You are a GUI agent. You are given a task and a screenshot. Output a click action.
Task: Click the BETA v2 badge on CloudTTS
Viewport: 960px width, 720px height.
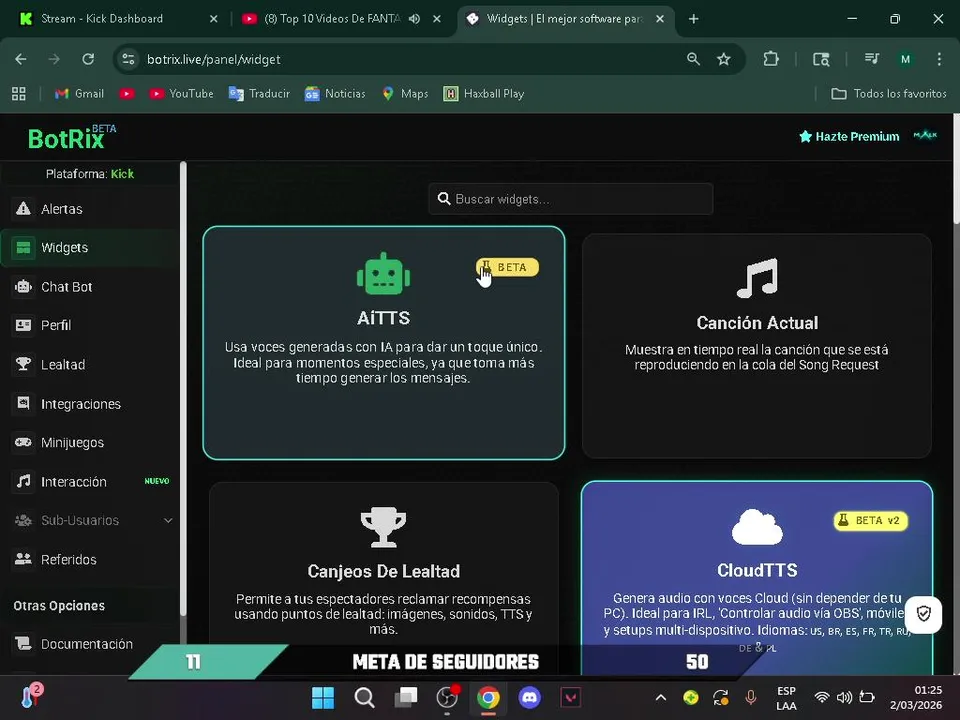(x=871, y=520)
